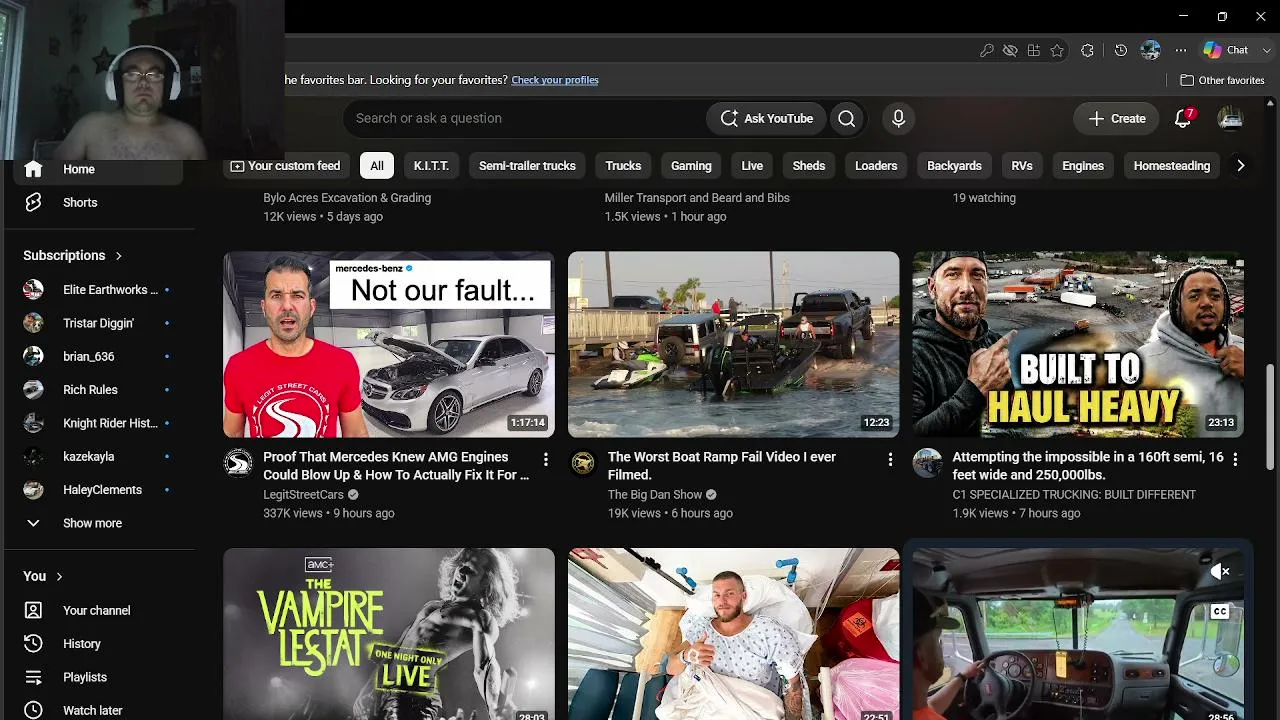Viewport: 1280px width, 720px height.
Task: Open the Mercedes Not our fault thumbnail
Action: point(389,345)
